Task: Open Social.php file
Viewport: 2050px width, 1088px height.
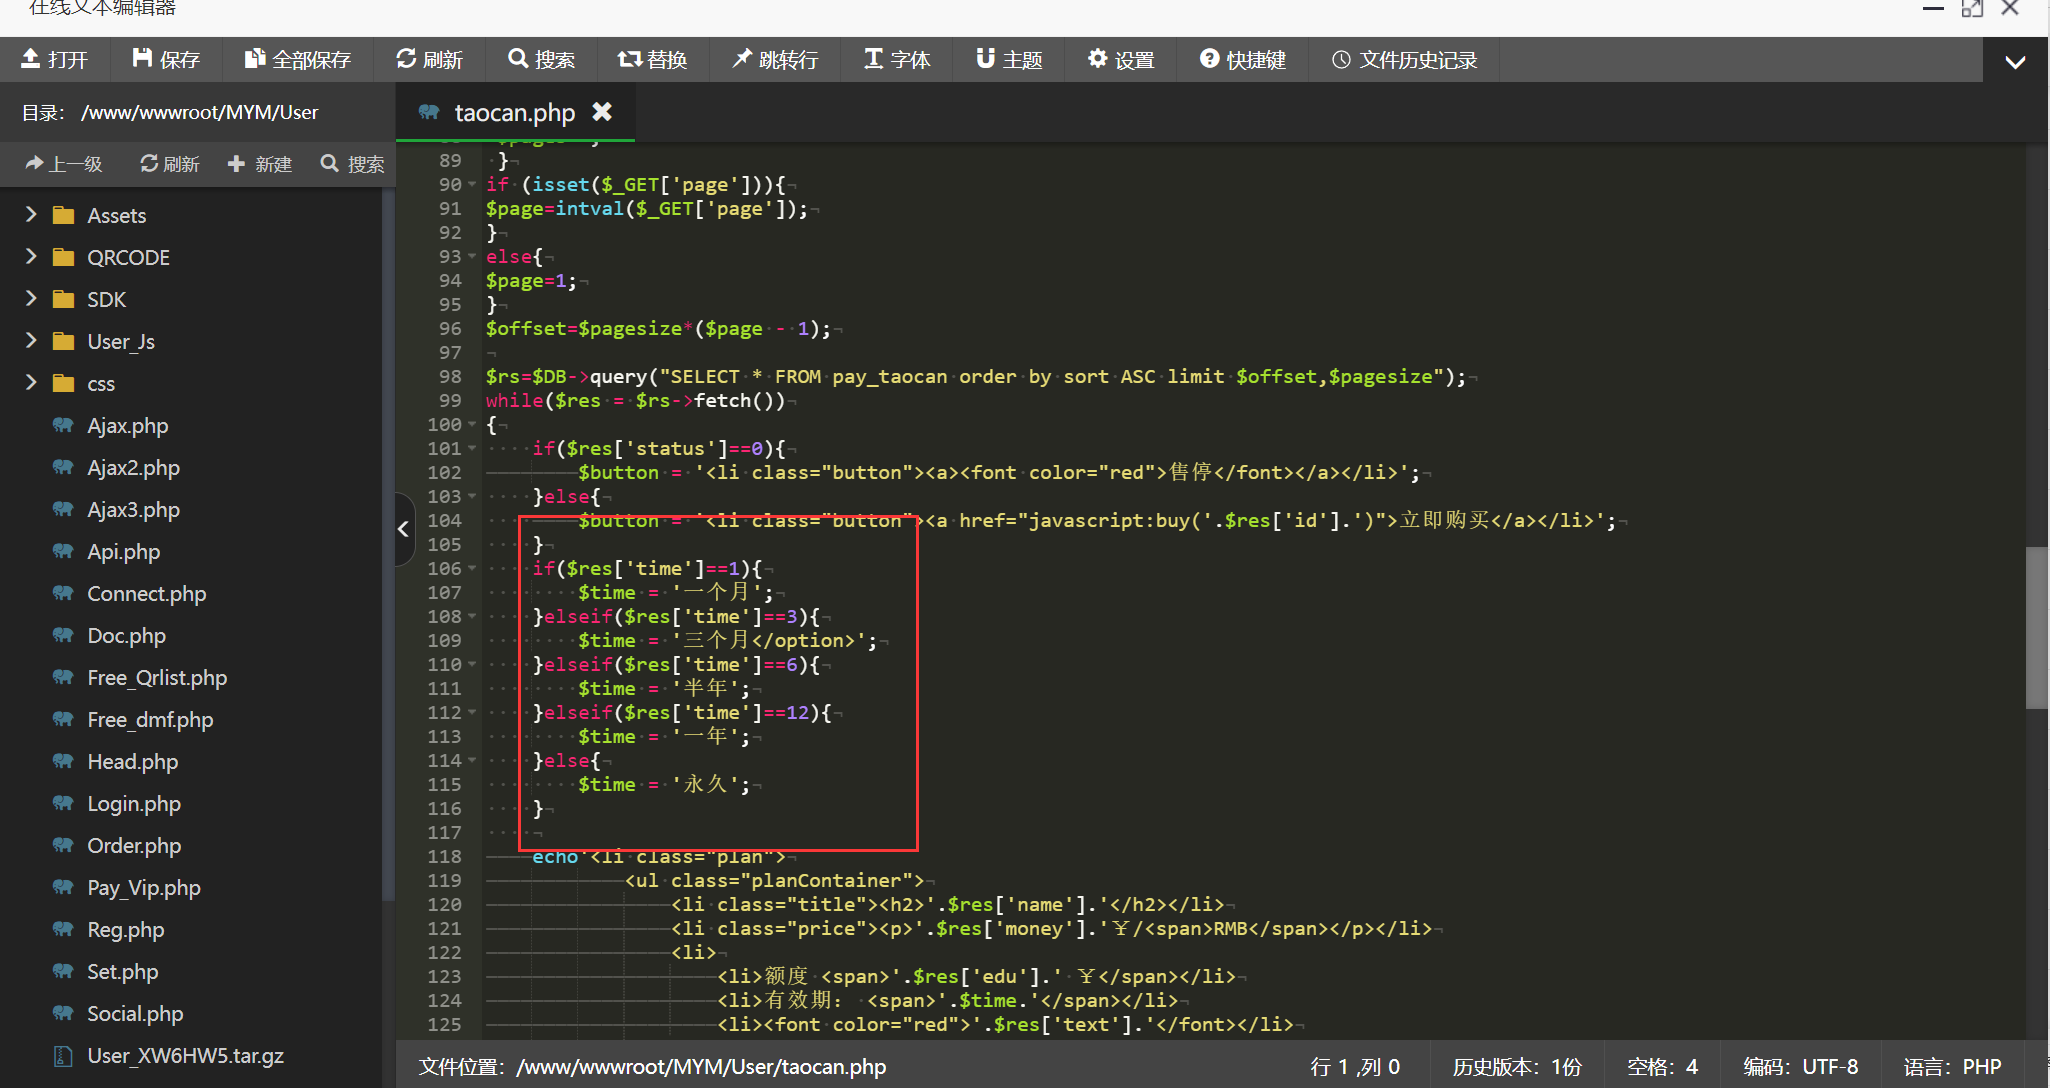Action: 135,1013
